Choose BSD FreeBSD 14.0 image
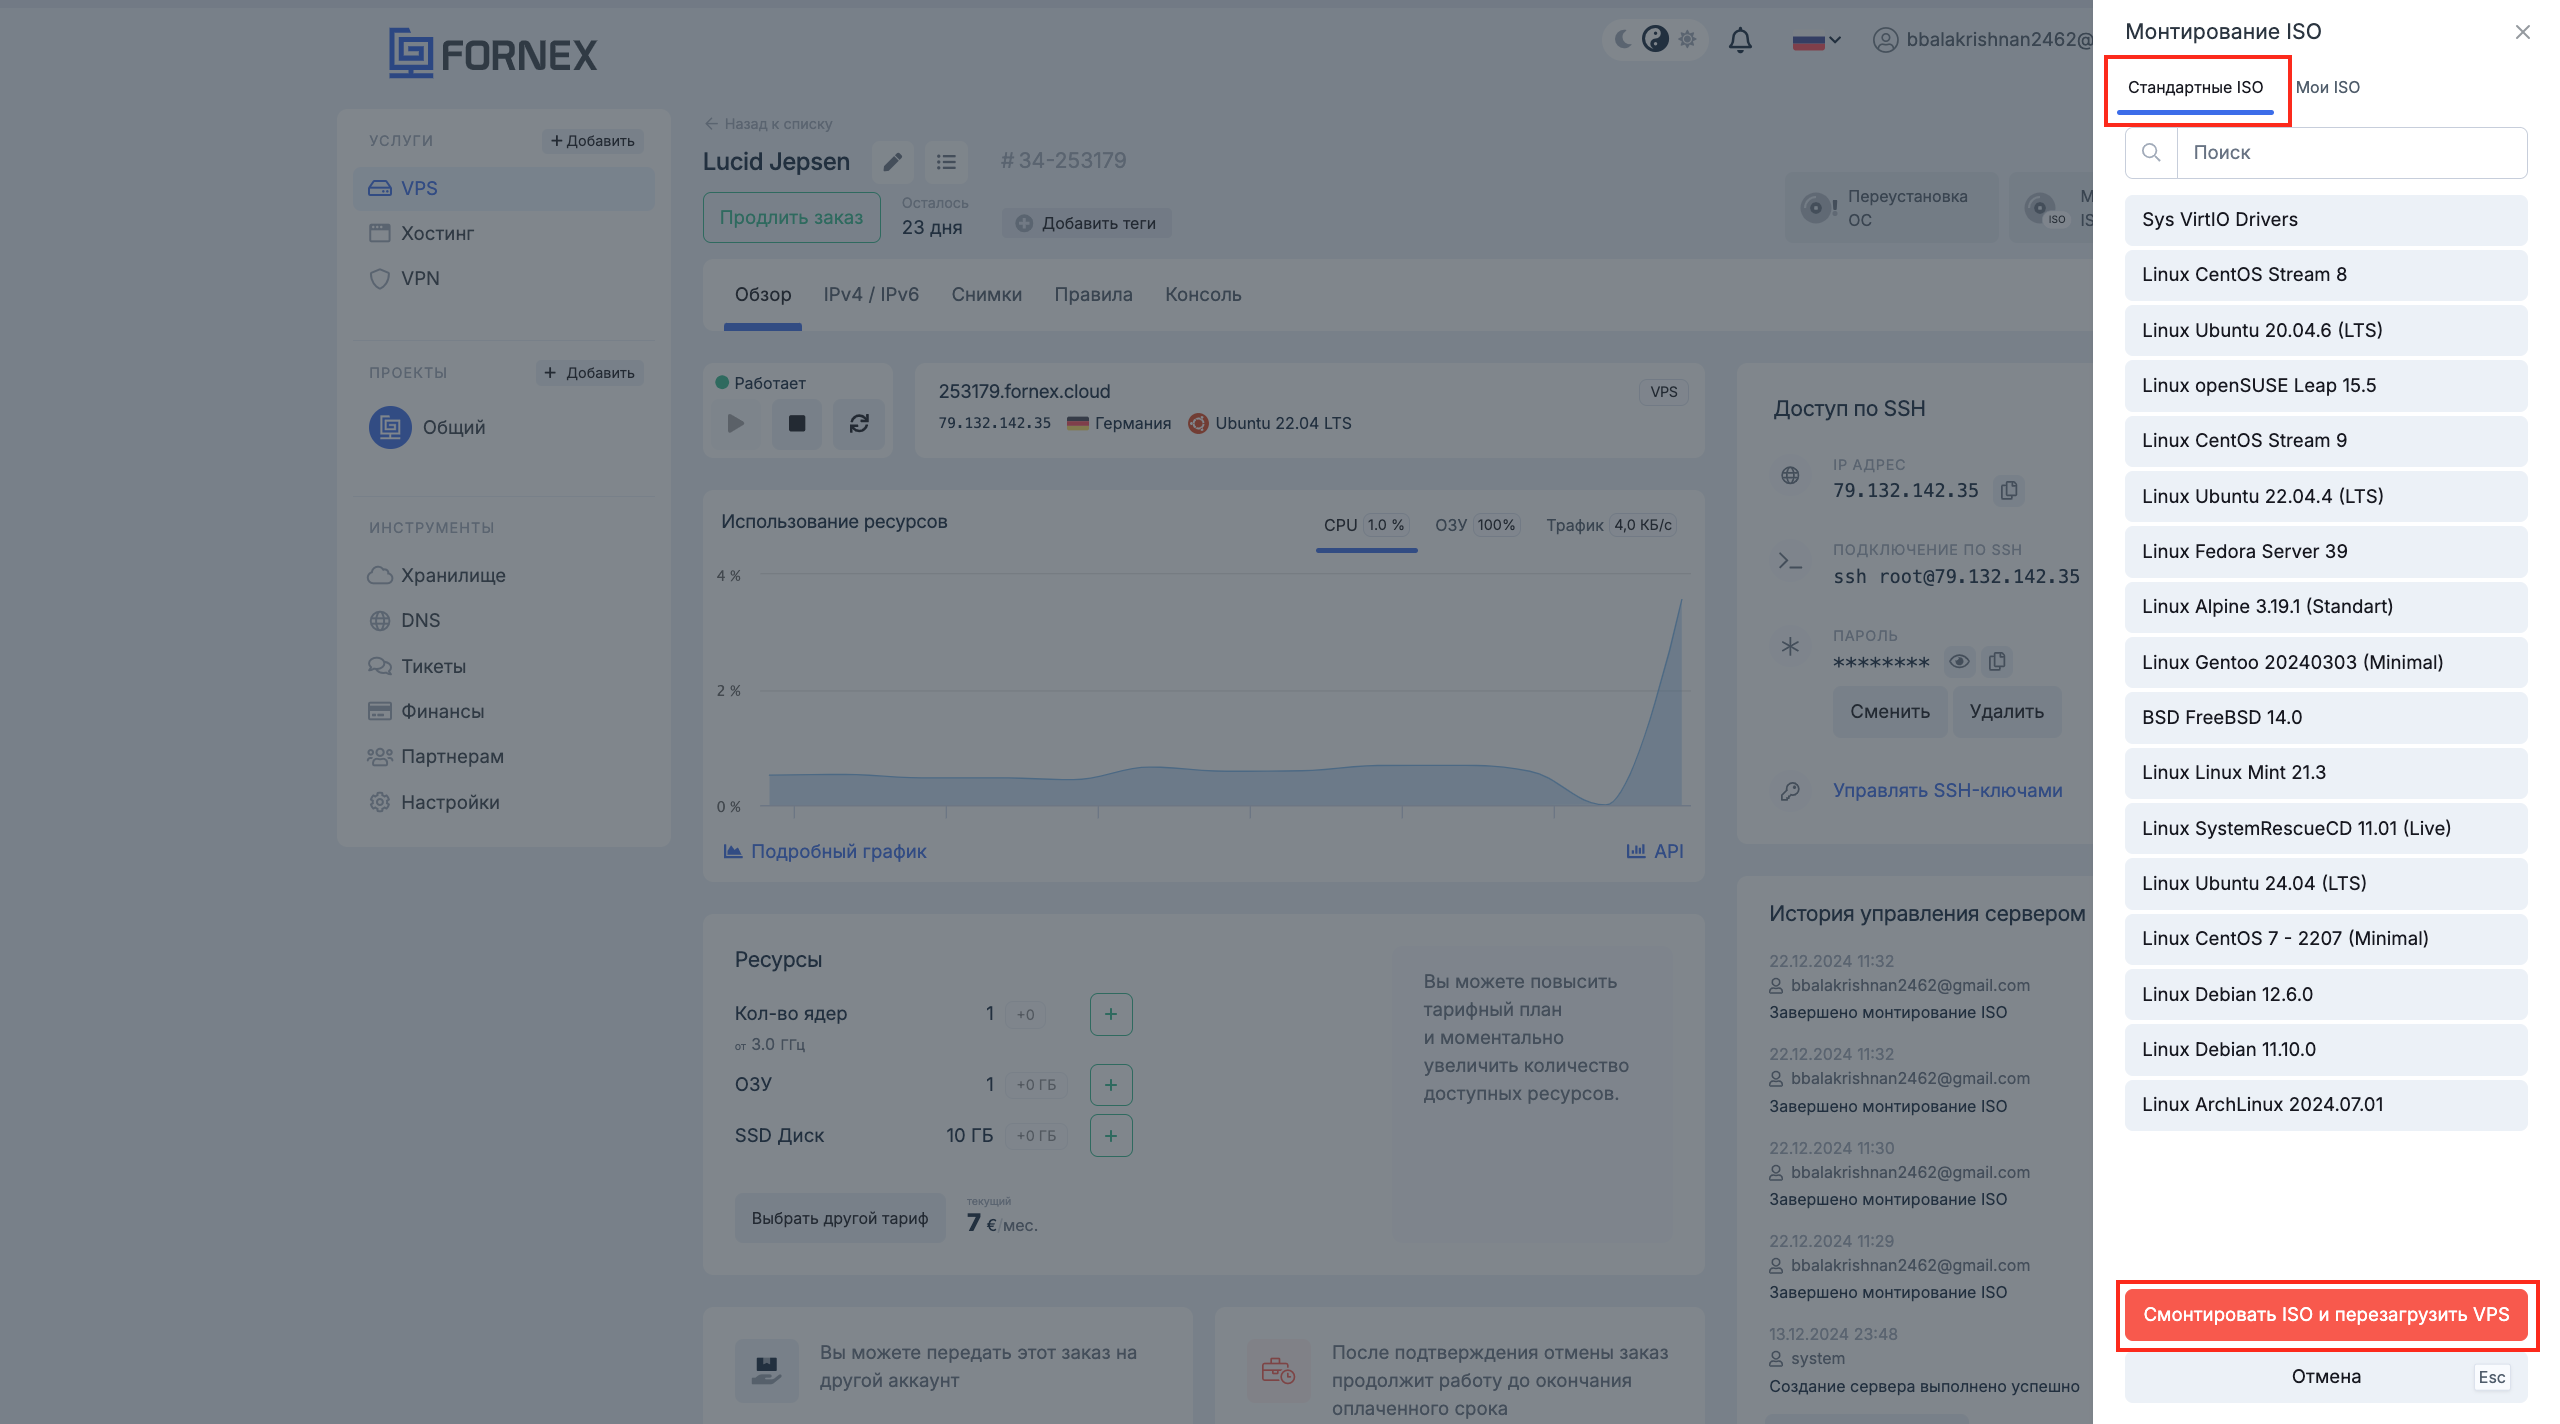The height and width of the screenshot is (1424, 2560). pos(2325,717)
